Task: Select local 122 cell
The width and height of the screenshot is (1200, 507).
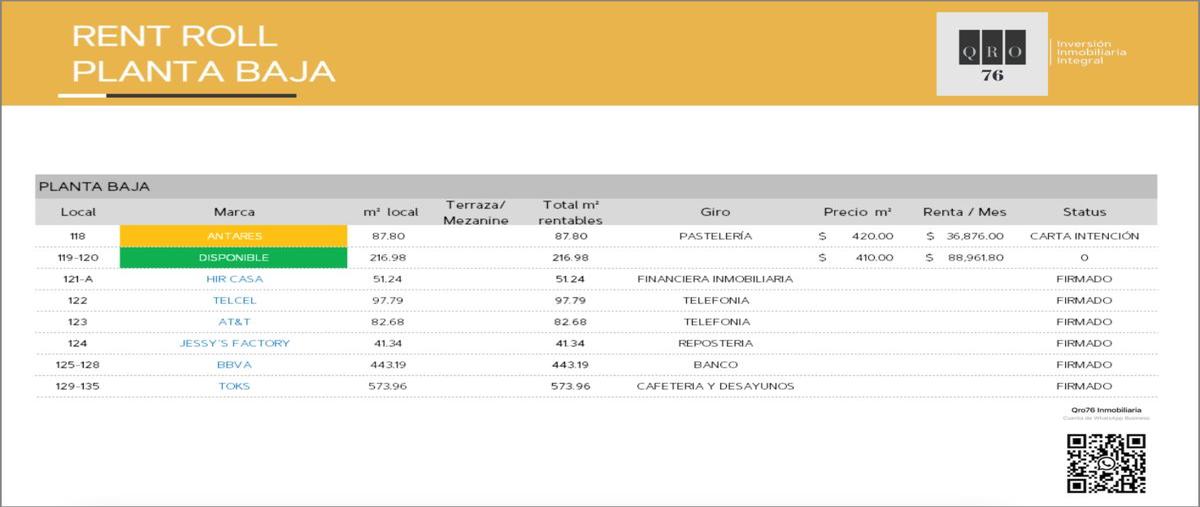Action: (x=78, y=300)
